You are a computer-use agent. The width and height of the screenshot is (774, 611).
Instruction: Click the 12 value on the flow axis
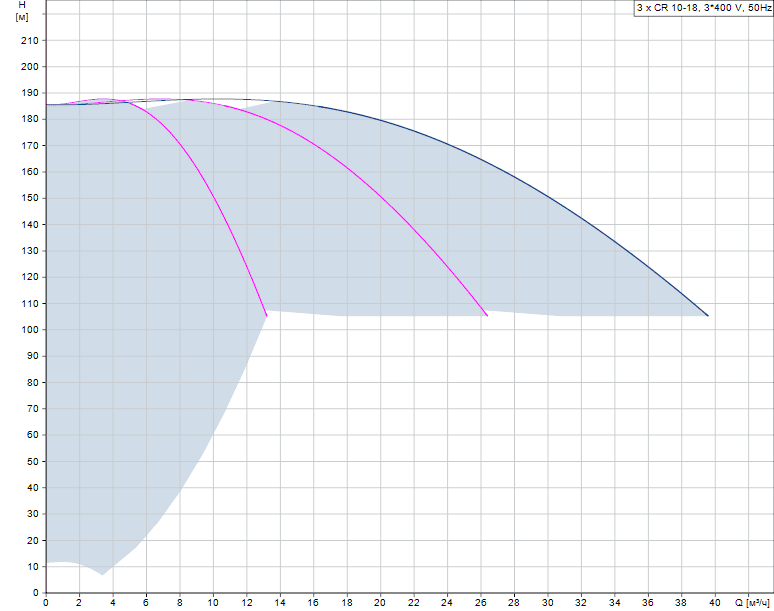pos(246,603)
